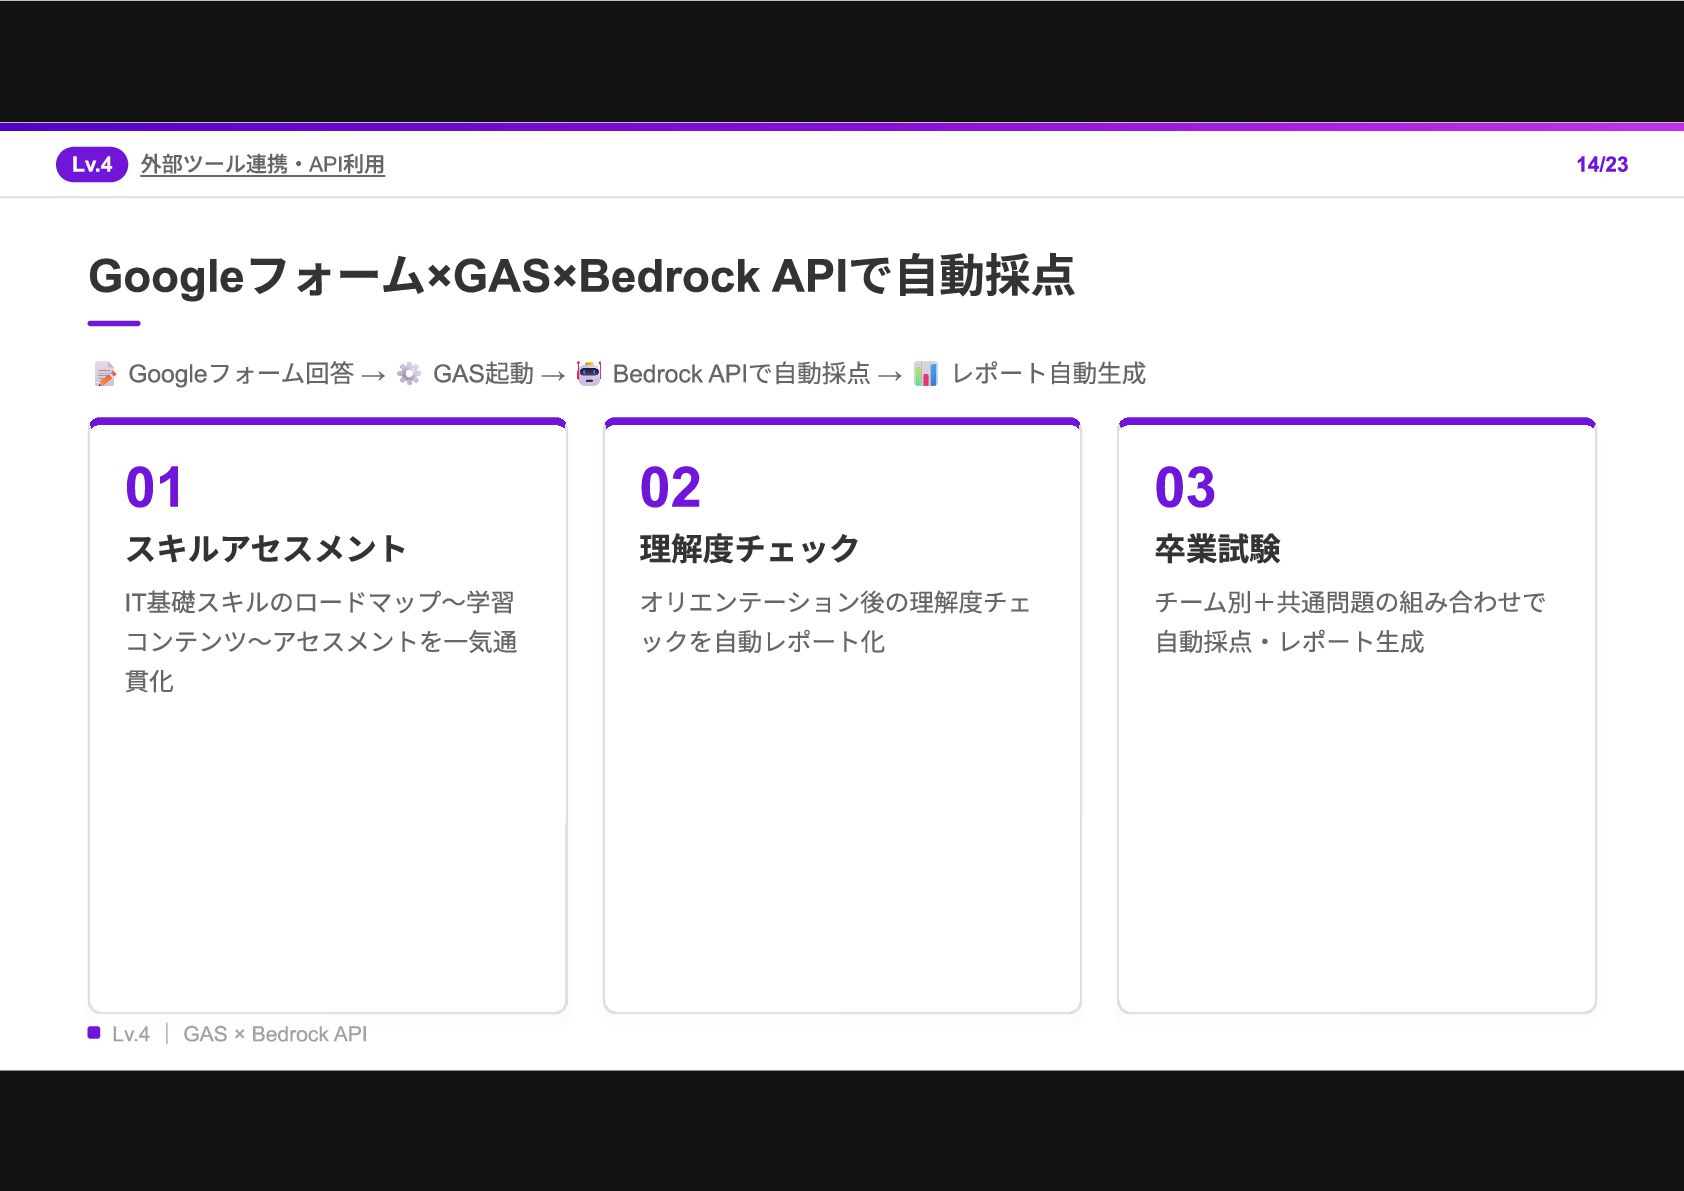Click the レポート自動生成 flow step text
The image size is (1684, 1191).
click(1048, 374)
